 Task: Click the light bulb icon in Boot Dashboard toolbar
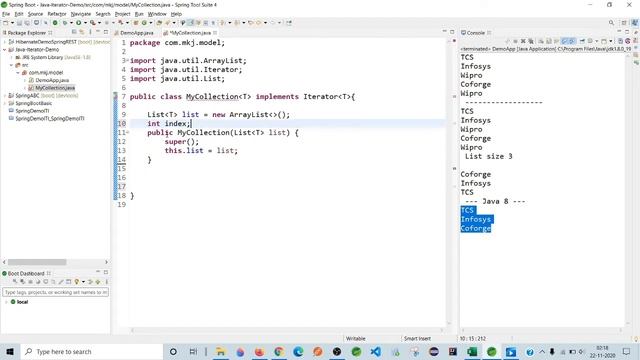[76, 282]
